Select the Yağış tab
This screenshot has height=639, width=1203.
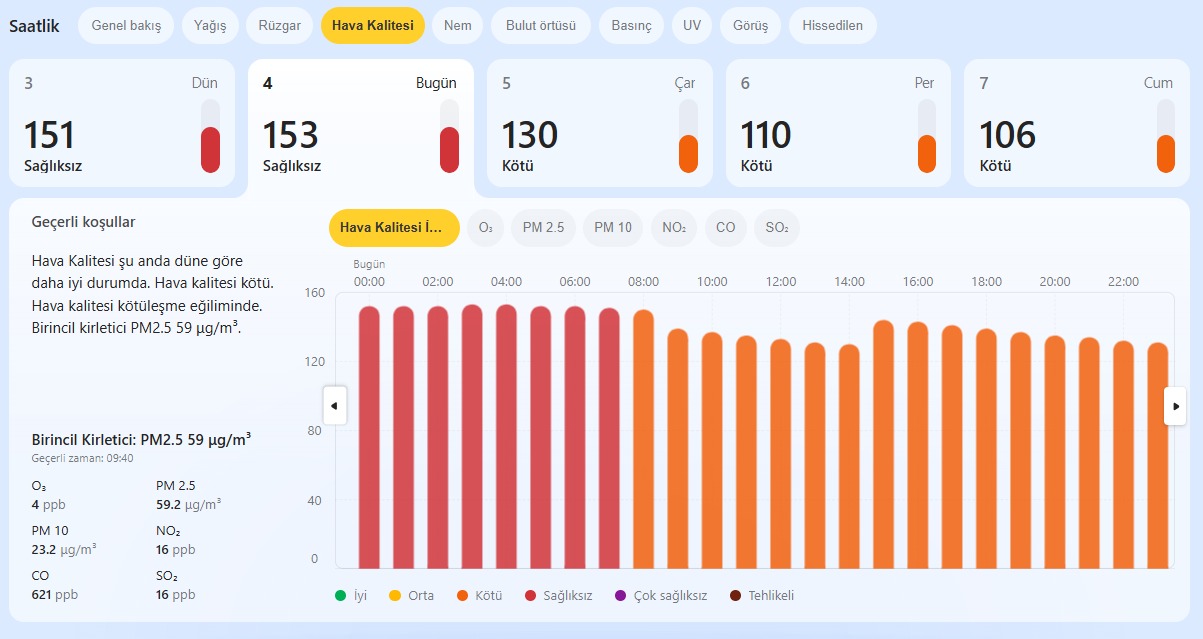coord(210,26)
